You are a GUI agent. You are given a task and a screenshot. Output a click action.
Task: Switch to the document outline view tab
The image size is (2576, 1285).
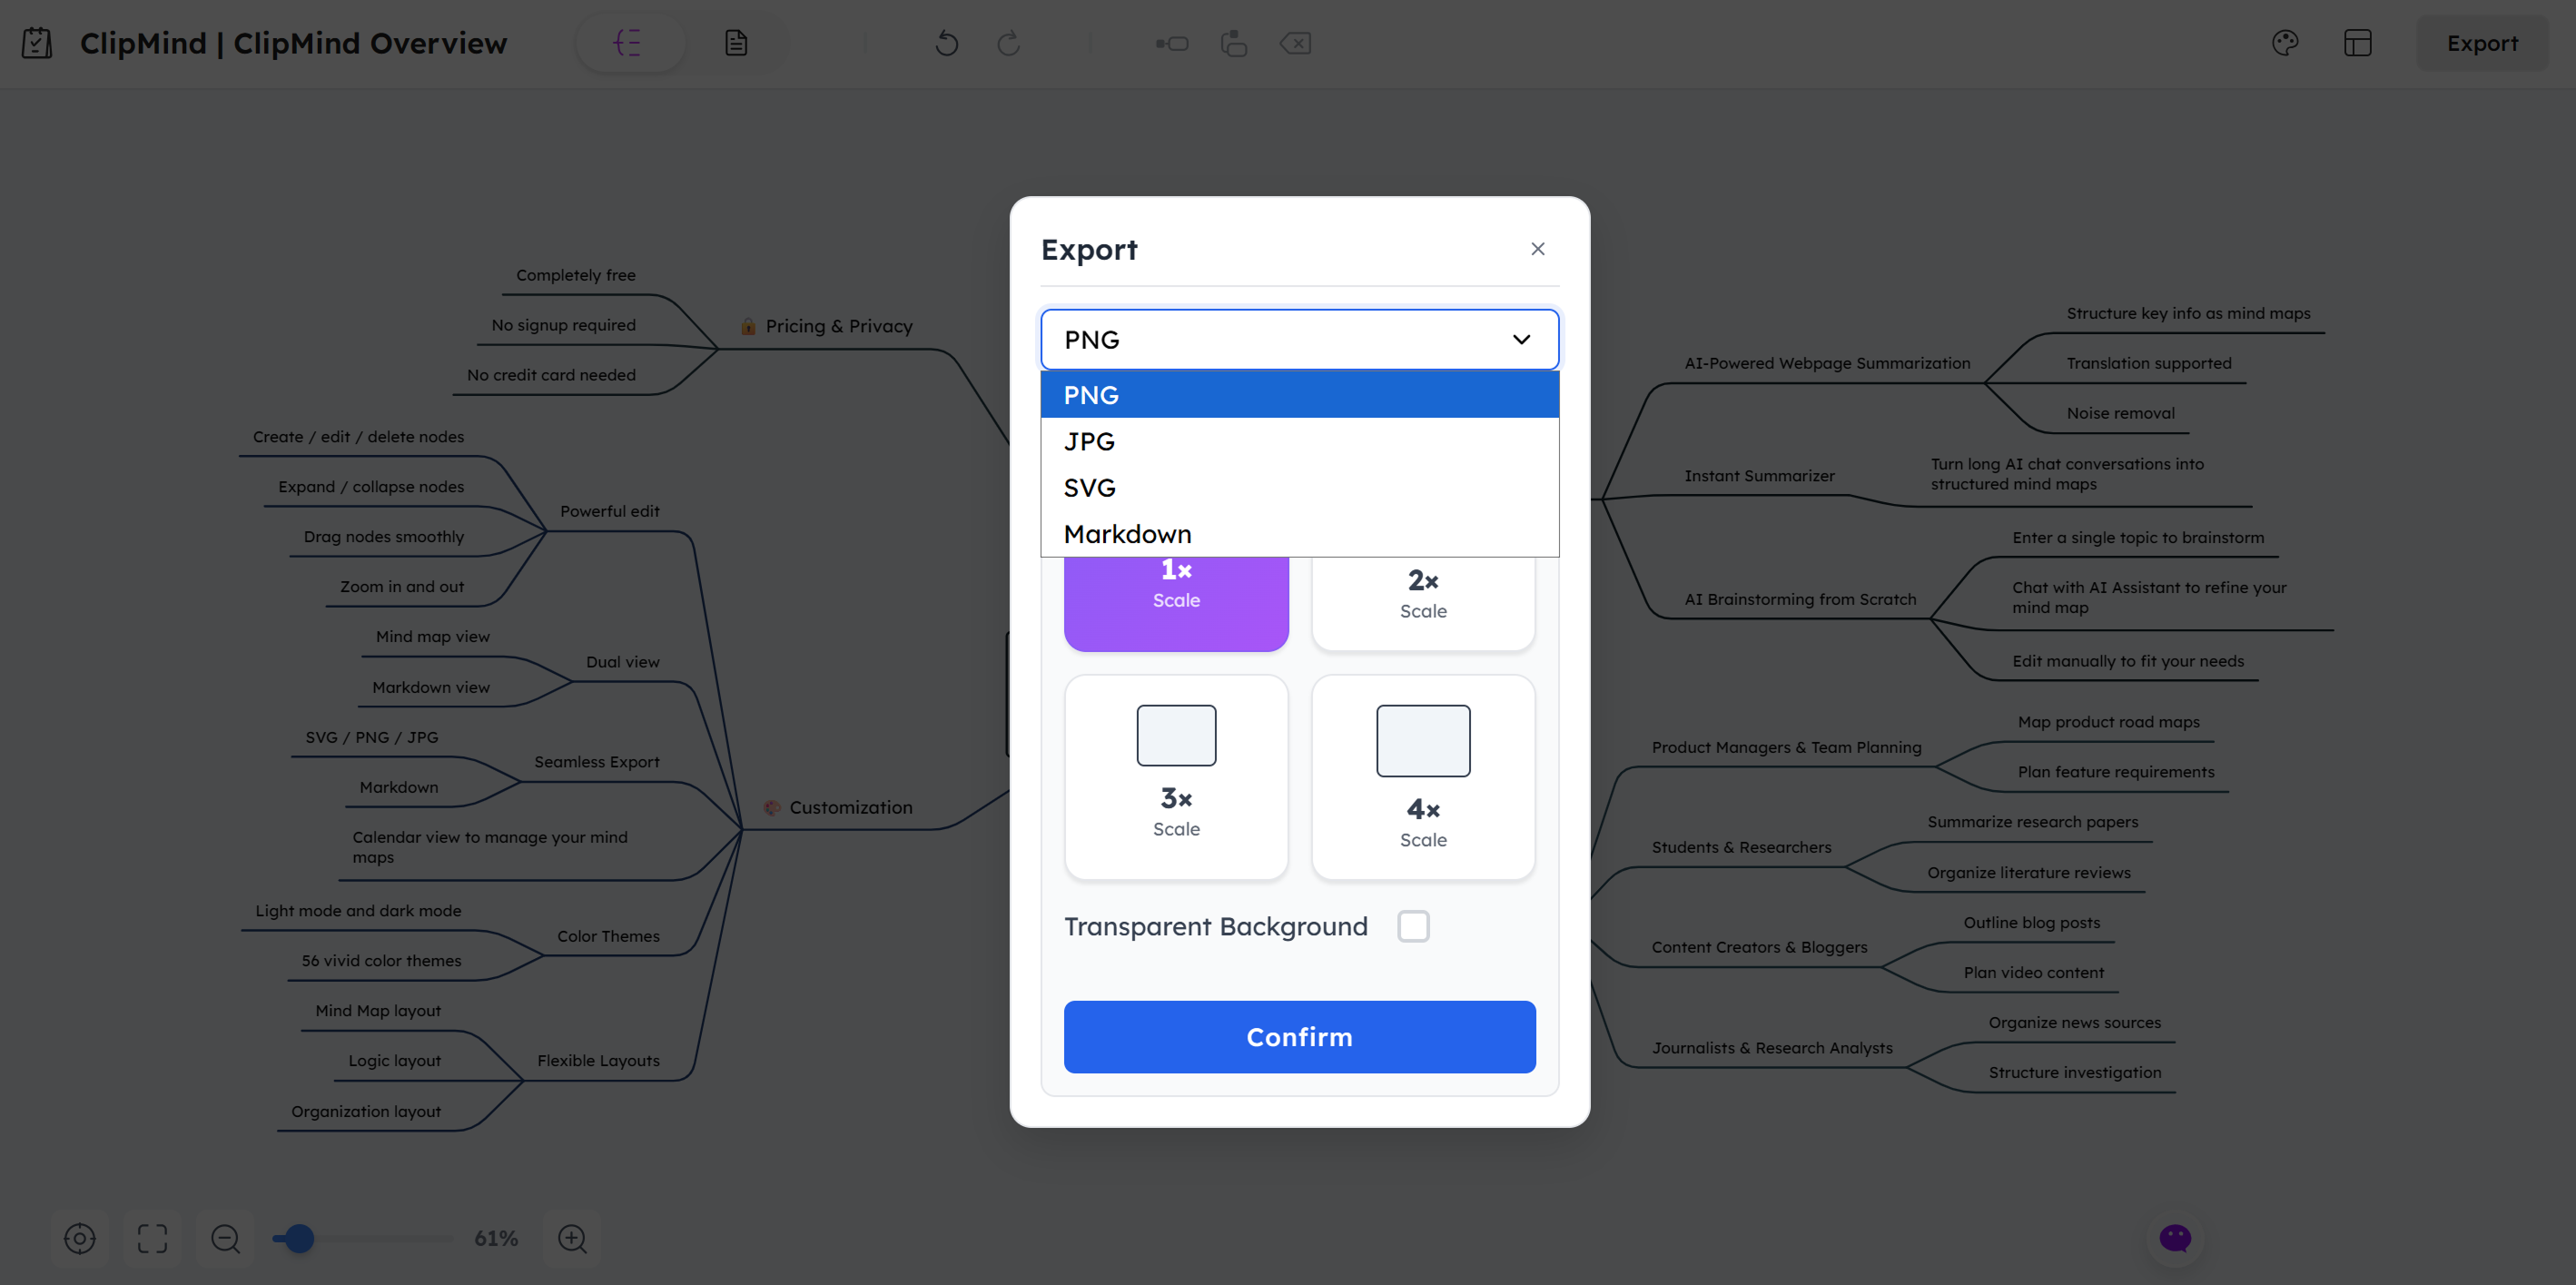pos(736,42)
